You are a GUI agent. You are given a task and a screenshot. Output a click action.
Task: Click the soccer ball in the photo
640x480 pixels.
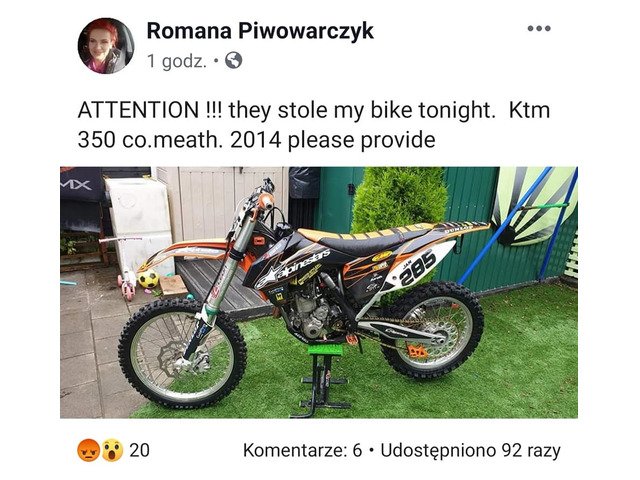(148, 279)
